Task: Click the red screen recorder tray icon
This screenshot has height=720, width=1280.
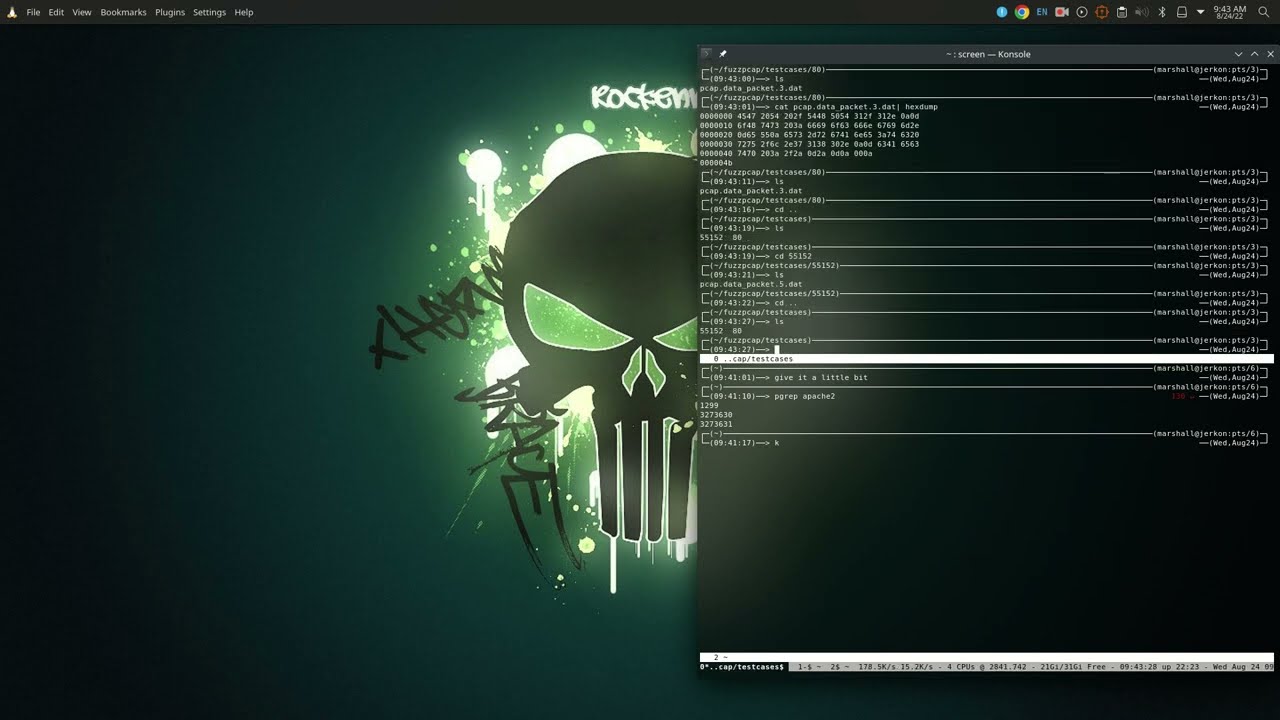Action: (x=1062, y=12)
